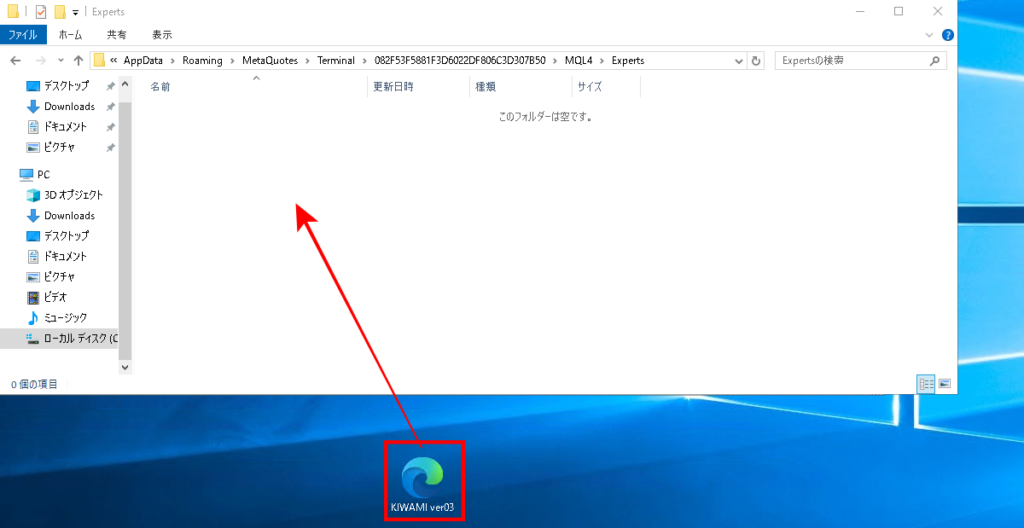Click navigation pane scroll up arrow

125,84
